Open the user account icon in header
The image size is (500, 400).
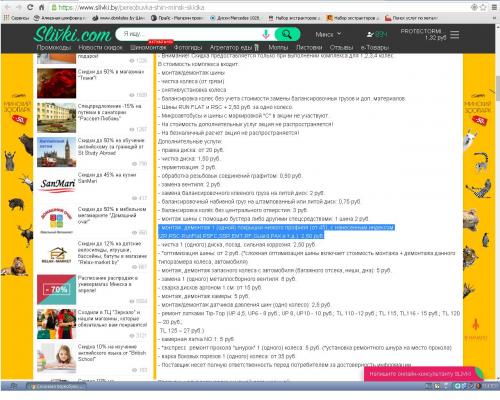click(x=370, y=34)
